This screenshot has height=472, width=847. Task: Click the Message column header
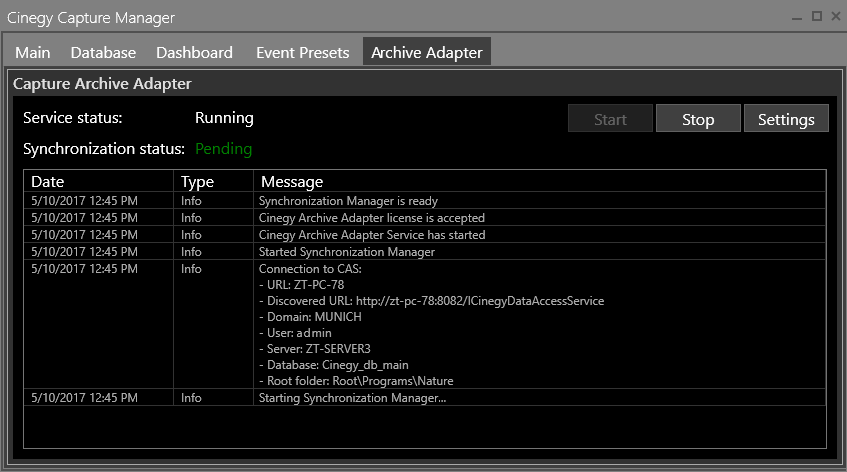coord(540,181)
